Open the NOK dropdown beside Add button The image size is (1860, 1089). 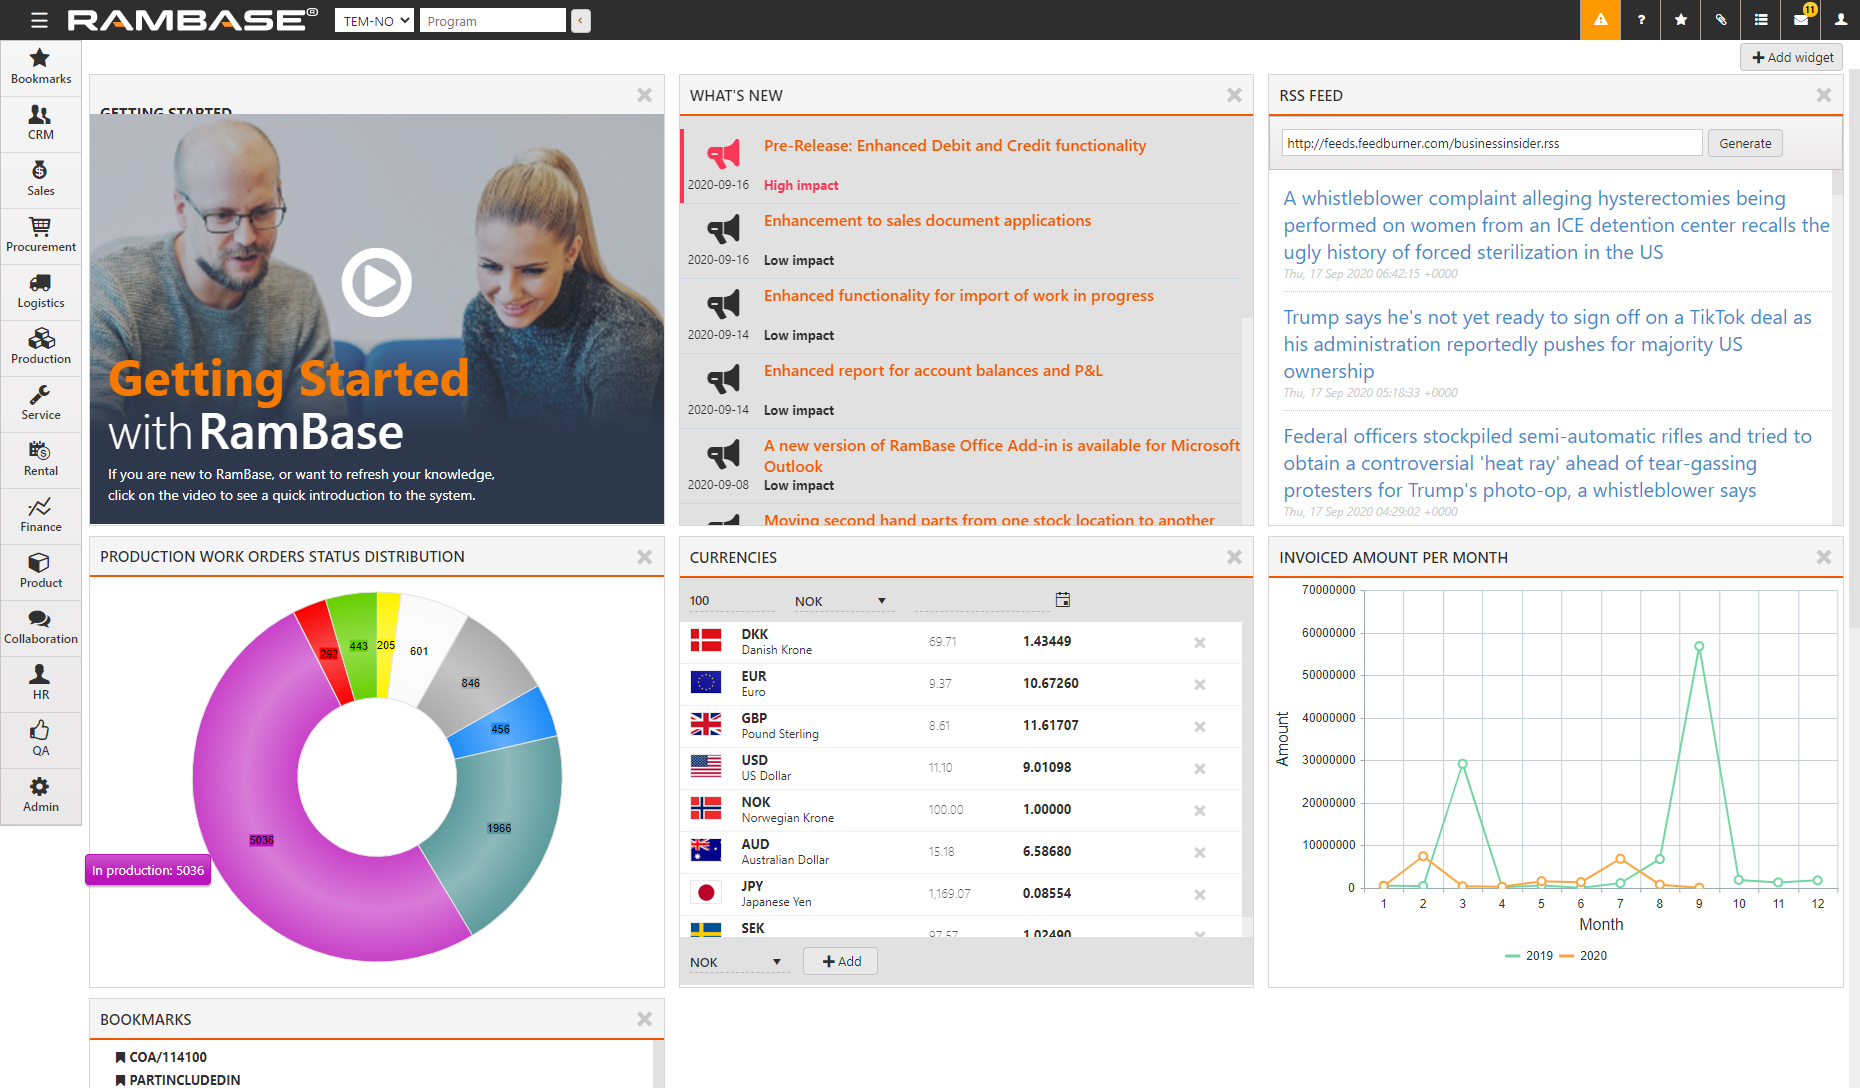pos(735,962)
